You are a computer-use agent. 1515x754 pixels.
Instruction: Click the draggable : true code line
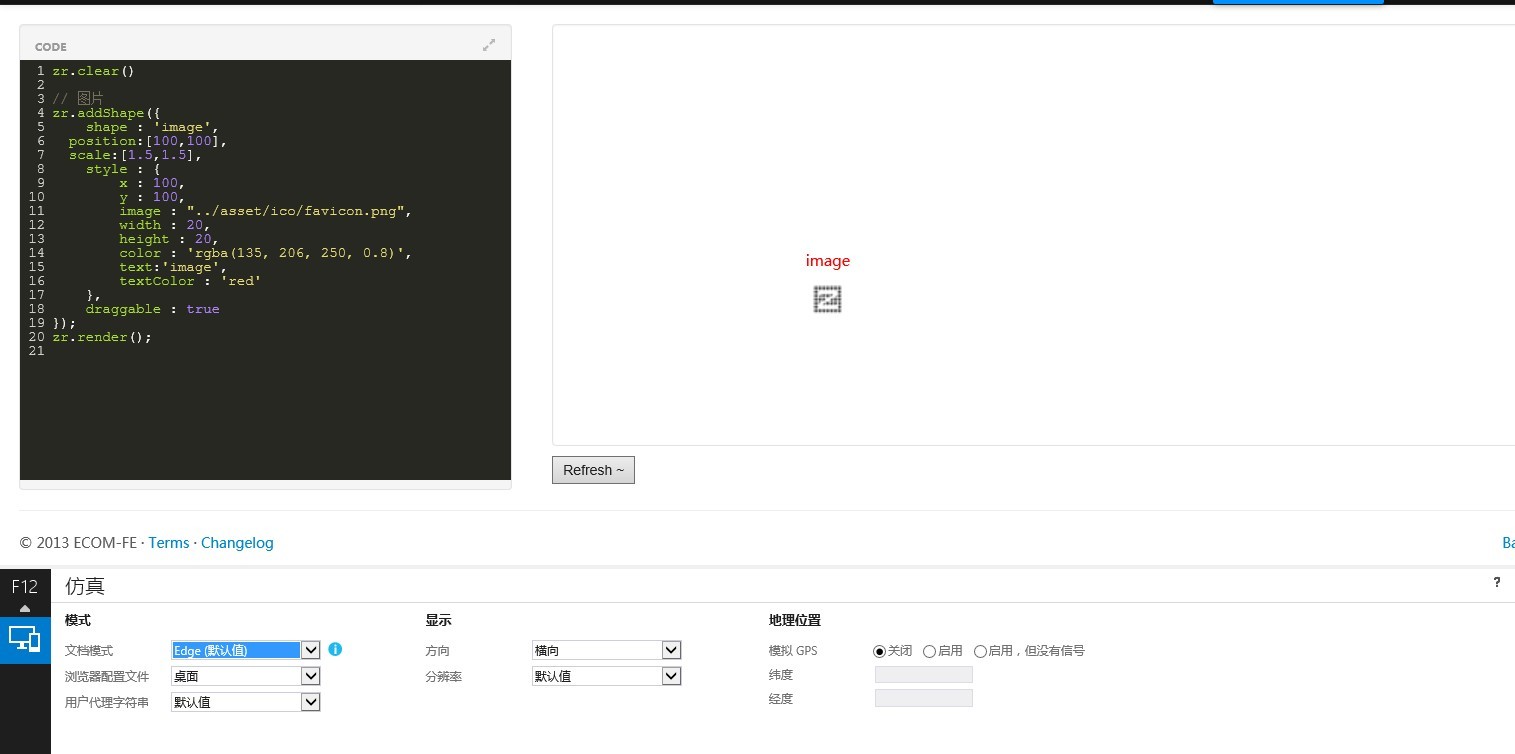152,309
